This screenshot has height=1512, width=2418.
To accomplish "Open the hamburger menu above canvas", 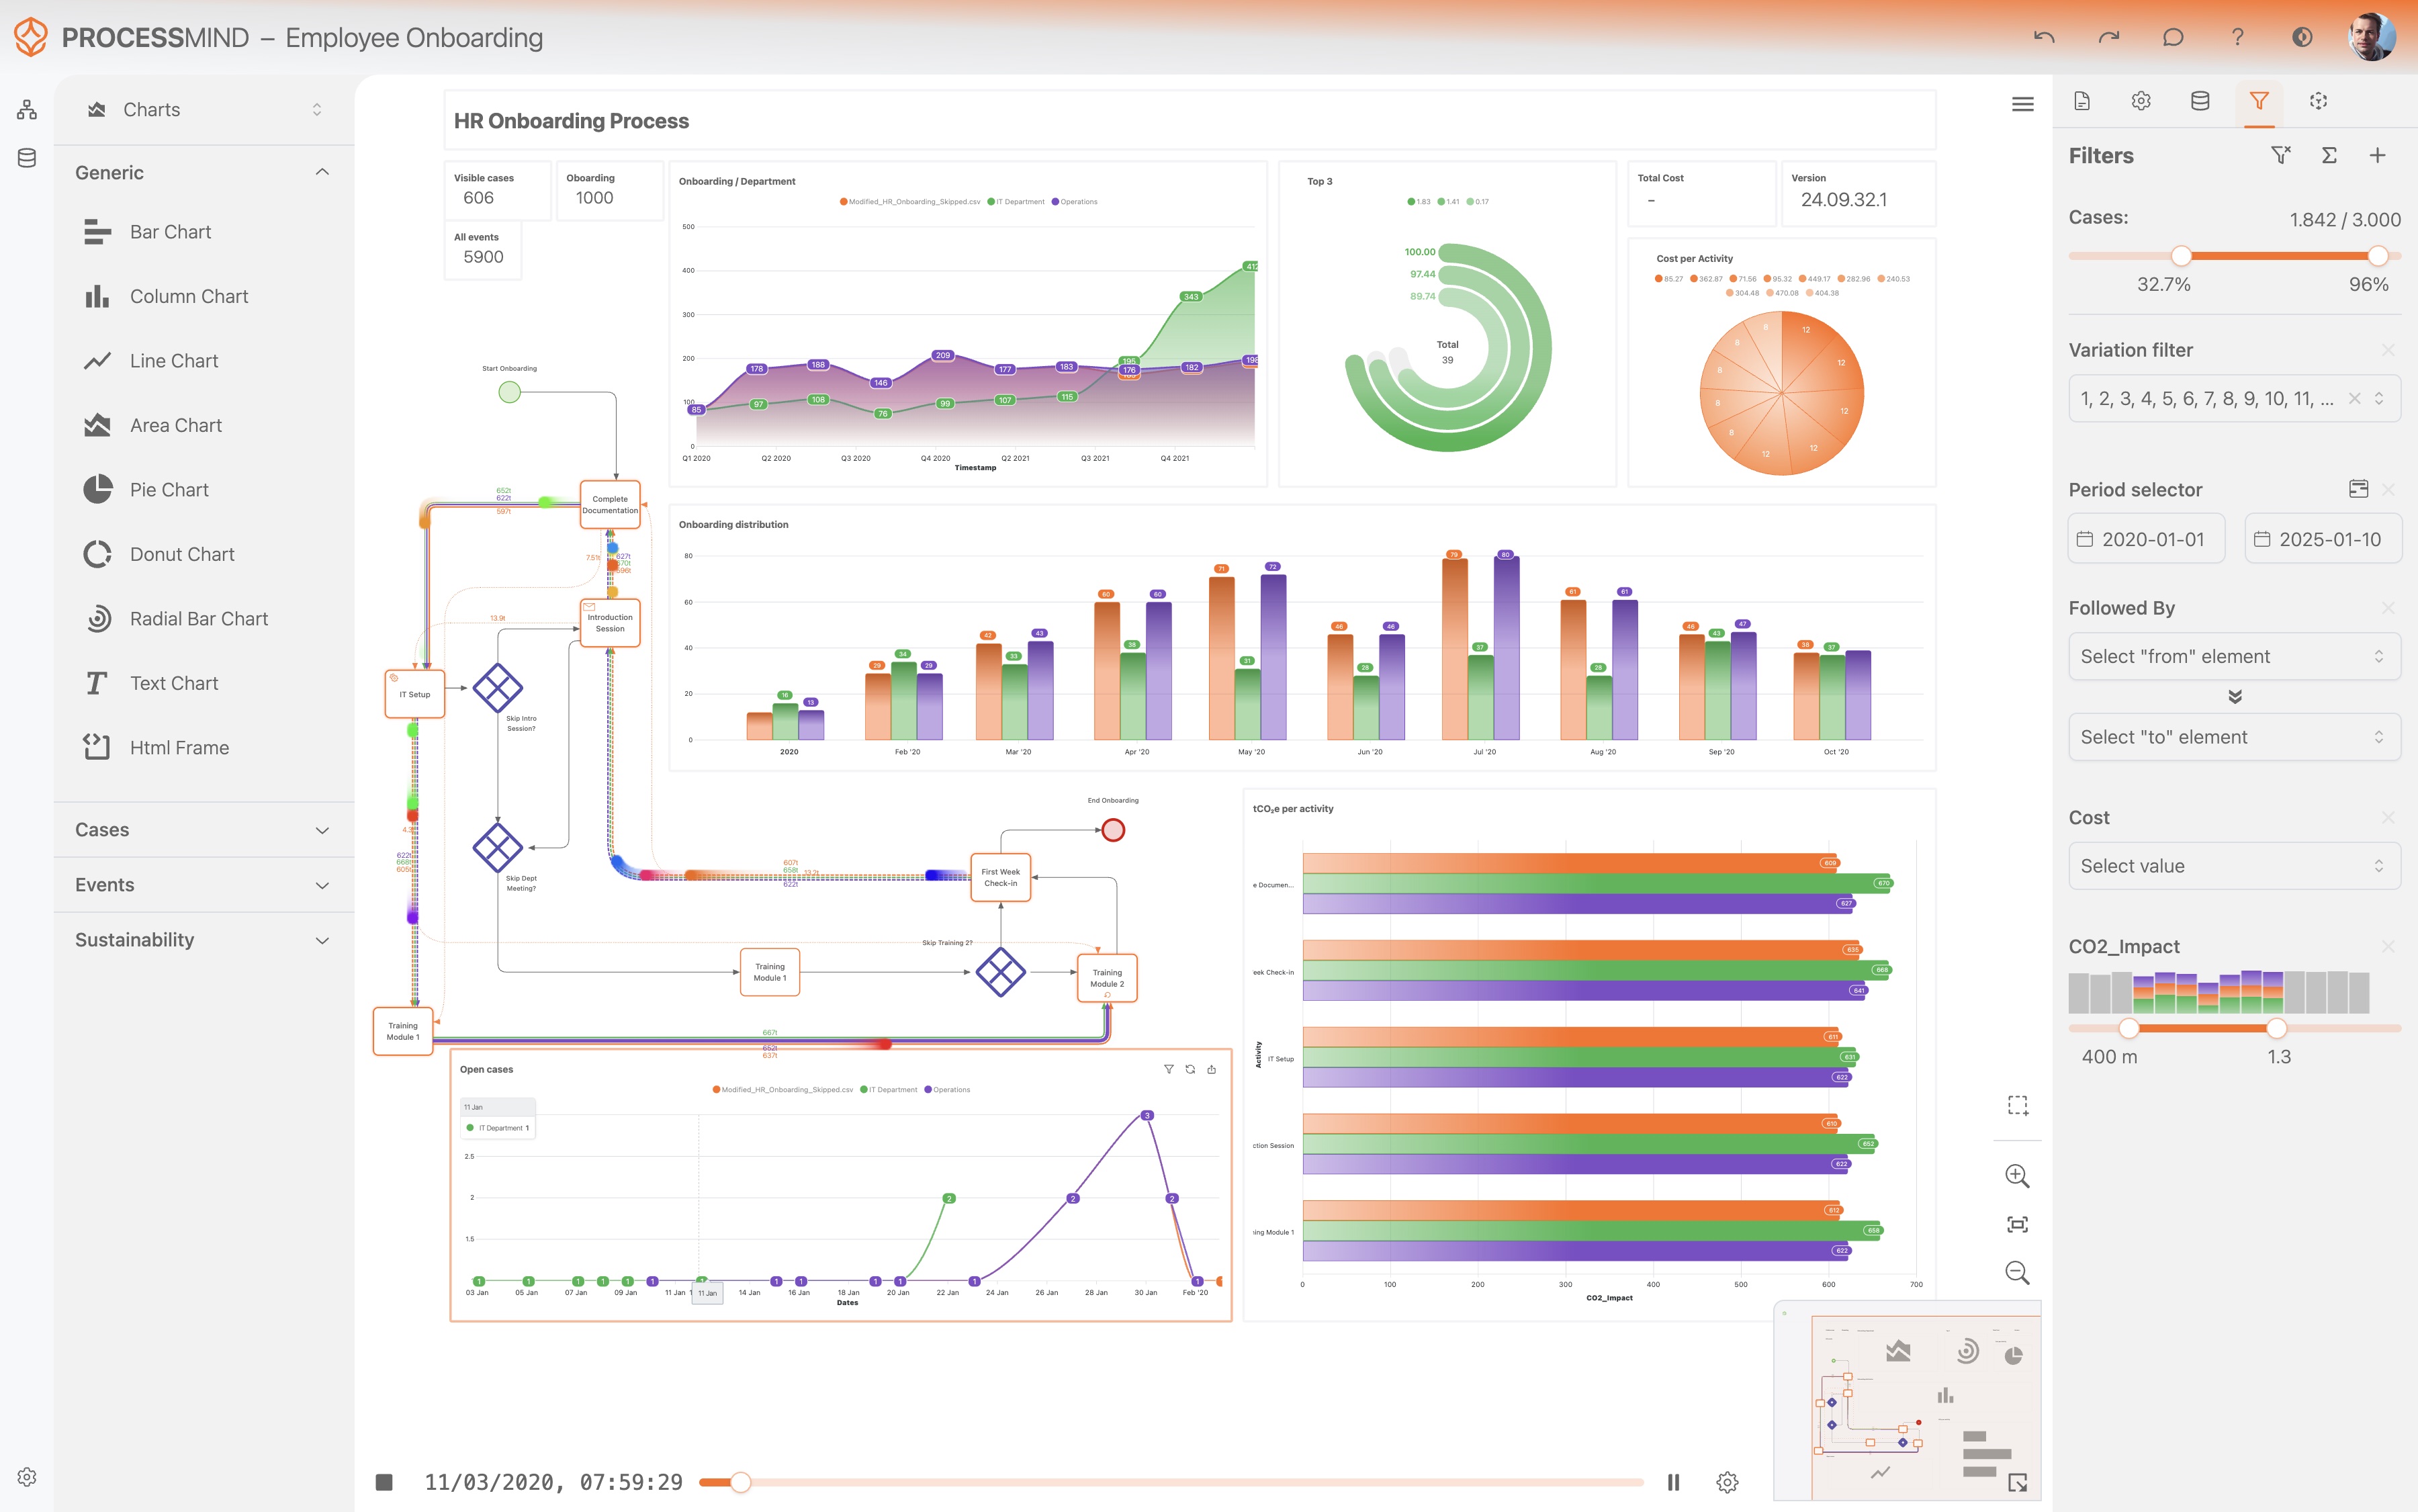I will (2022, 104).
